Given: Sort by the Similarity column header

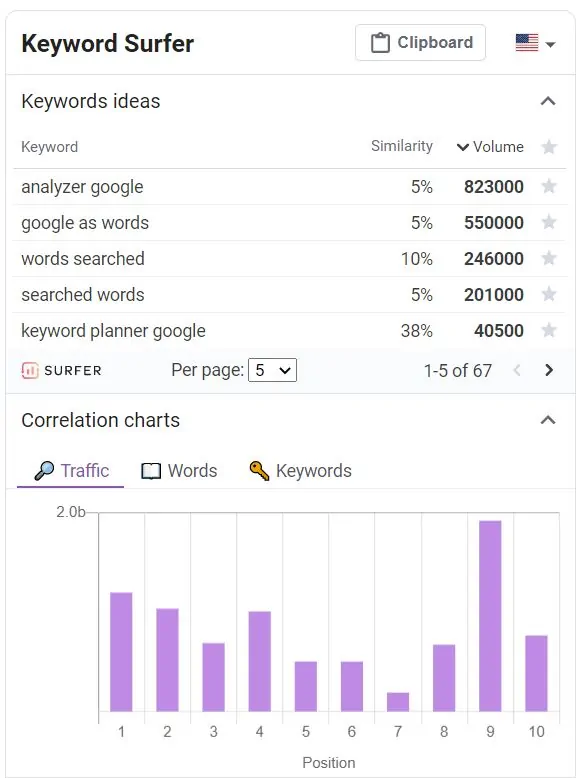Looking at the screenshot, I should pos(401,146).
